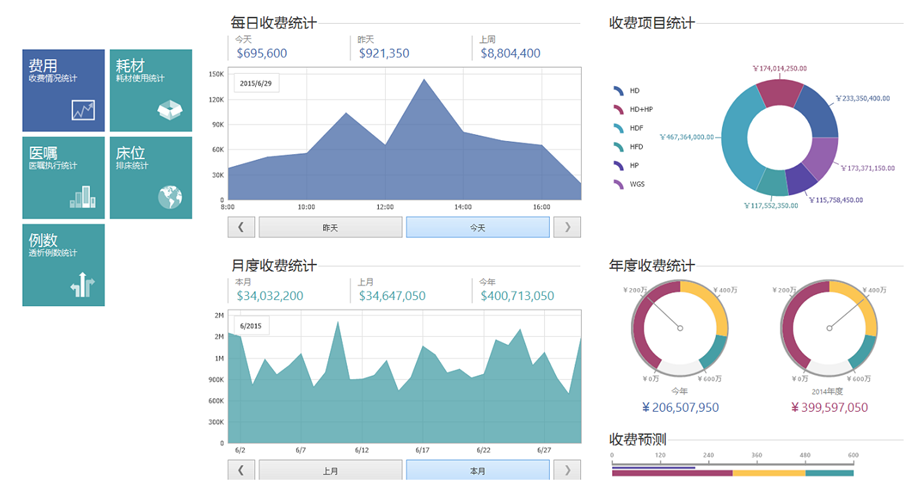Click the 今年 yearly gauge dial

click(x=680, y=327)
